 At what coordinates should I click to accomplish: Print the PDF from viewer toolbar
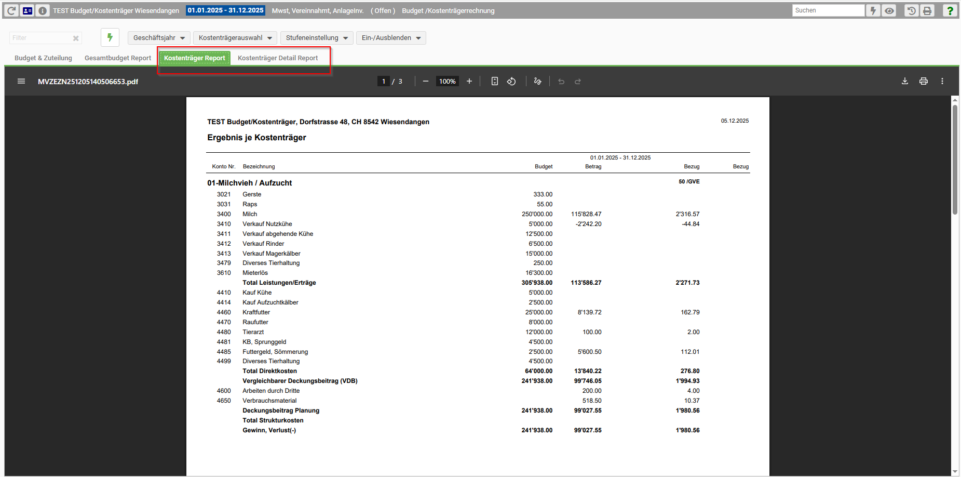[x=923, y=81]
